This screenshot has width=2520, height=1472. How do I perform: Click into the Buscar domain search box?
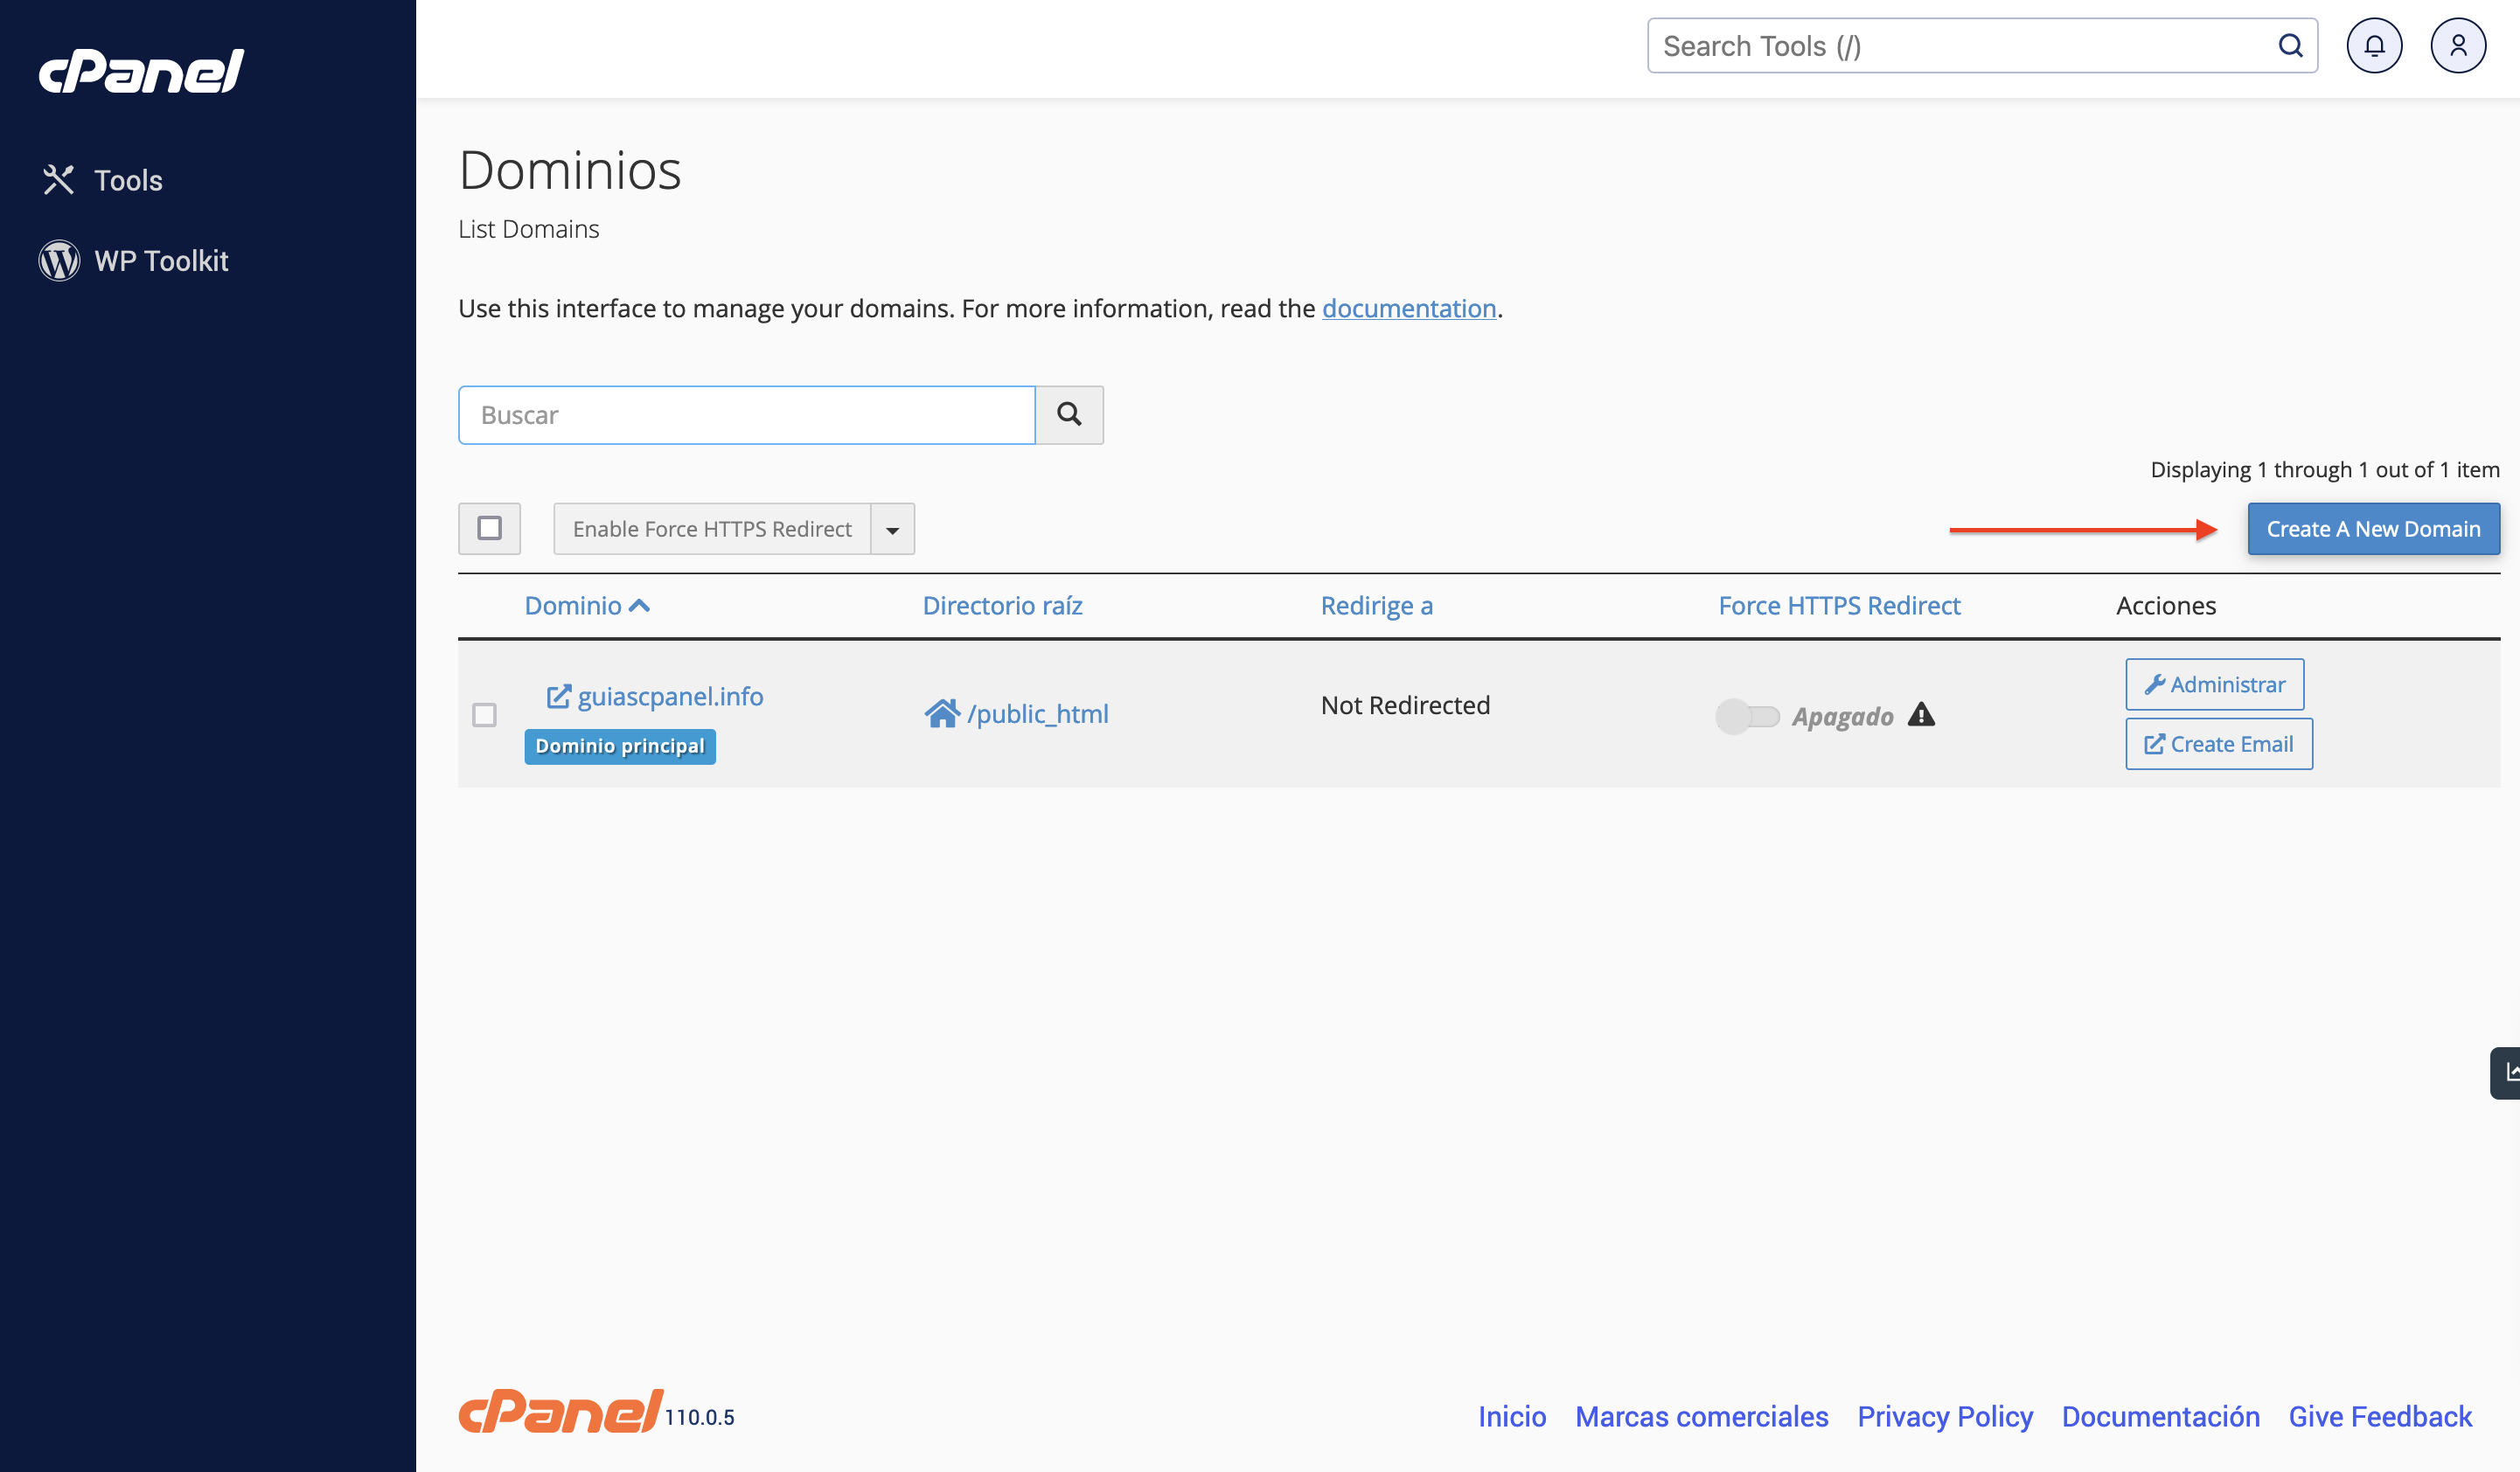pos(747,415)
